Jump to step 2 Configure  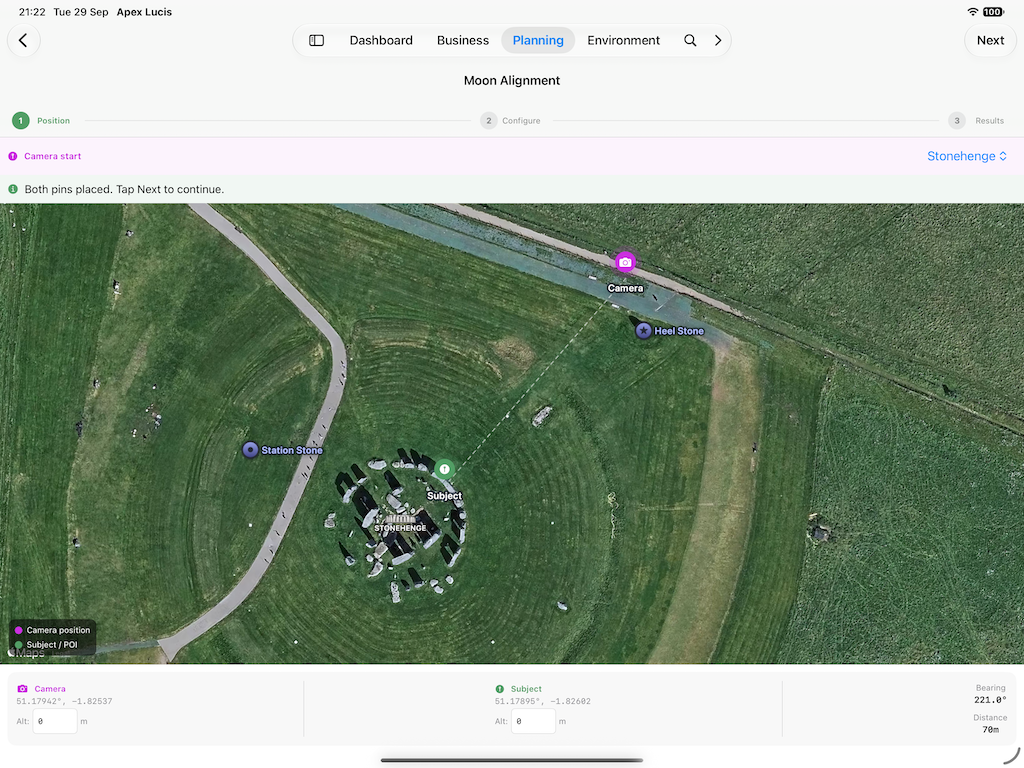511,121
